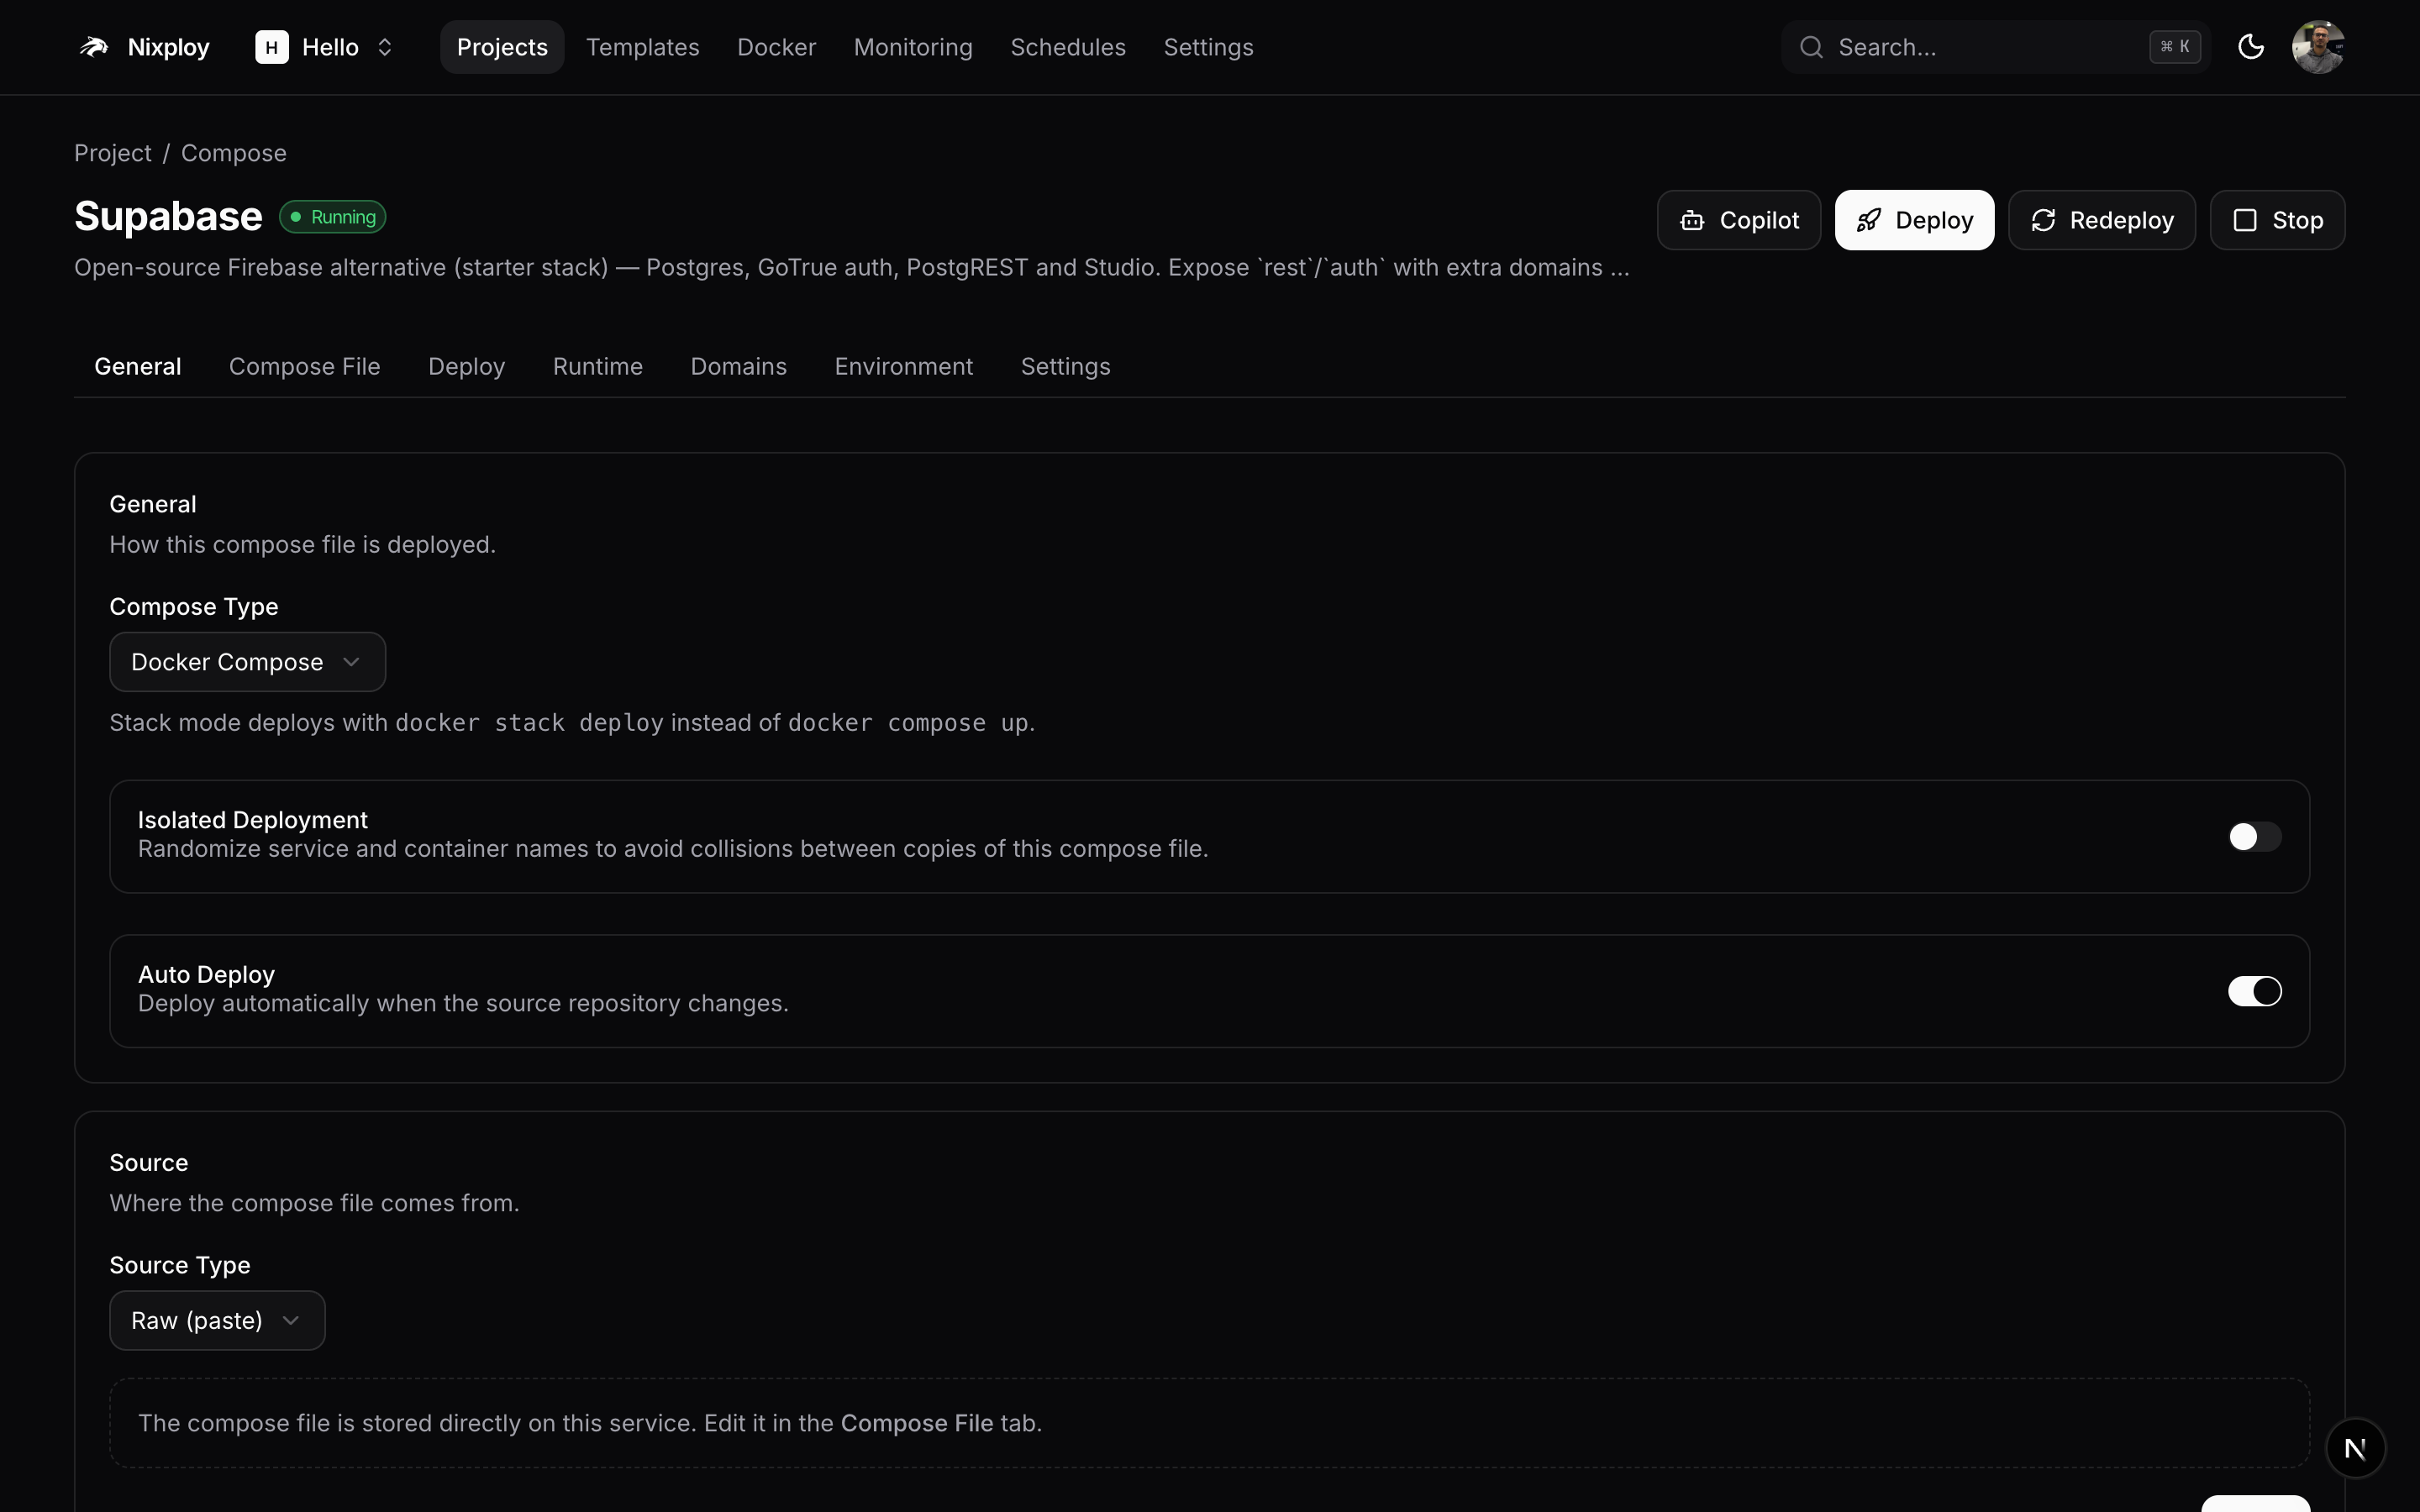Switch to the Environment tab
The height and width of the screenshot is (1512, 2420).
coord(904,367)
